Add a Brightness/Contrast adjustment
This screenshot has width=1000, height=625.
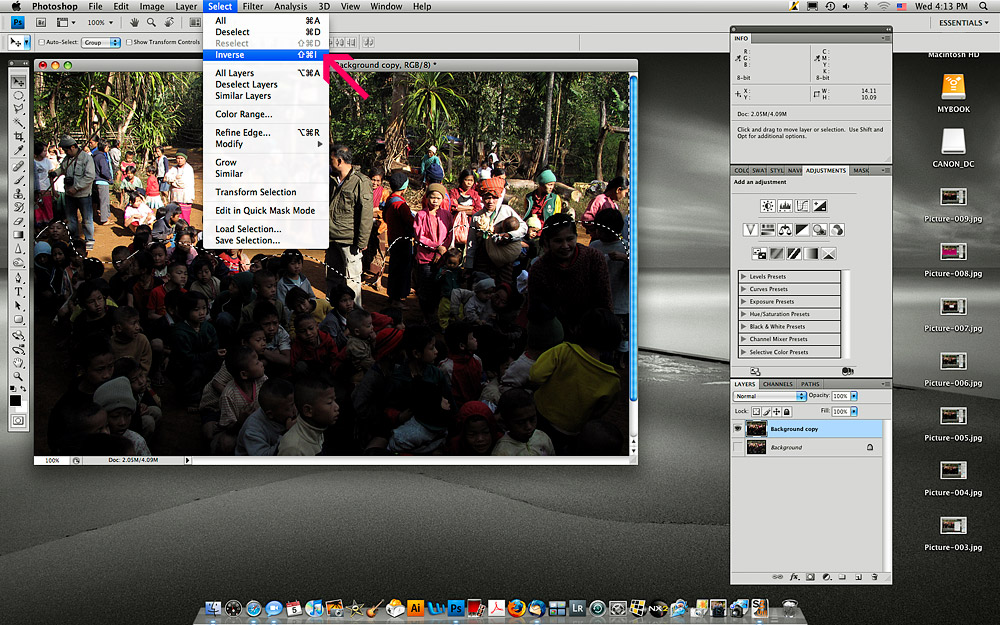767,206
